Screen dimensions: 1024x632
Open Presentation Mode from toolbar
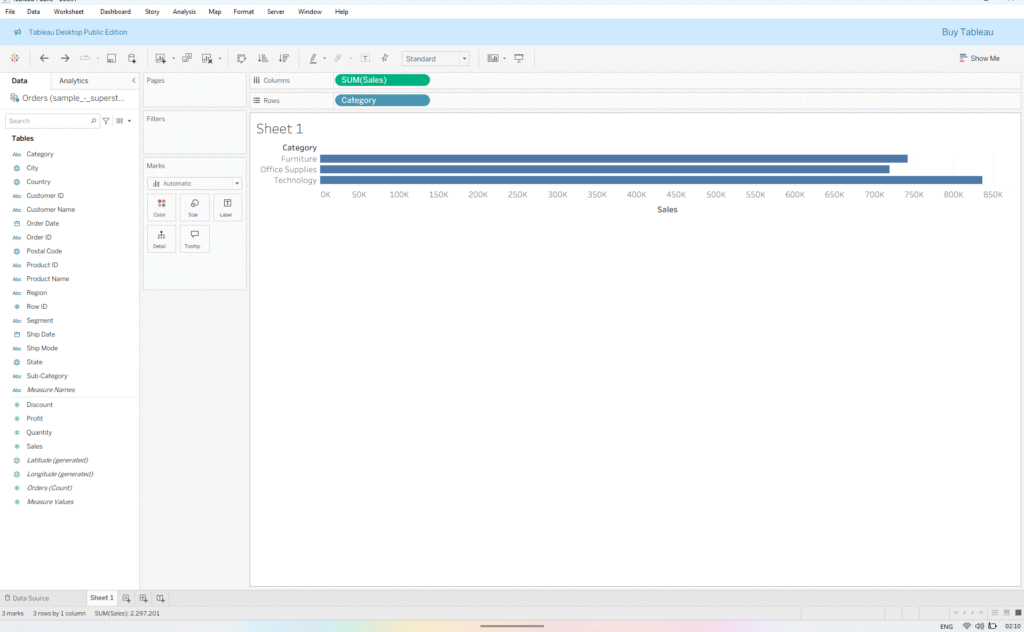[x=519, y=58]
